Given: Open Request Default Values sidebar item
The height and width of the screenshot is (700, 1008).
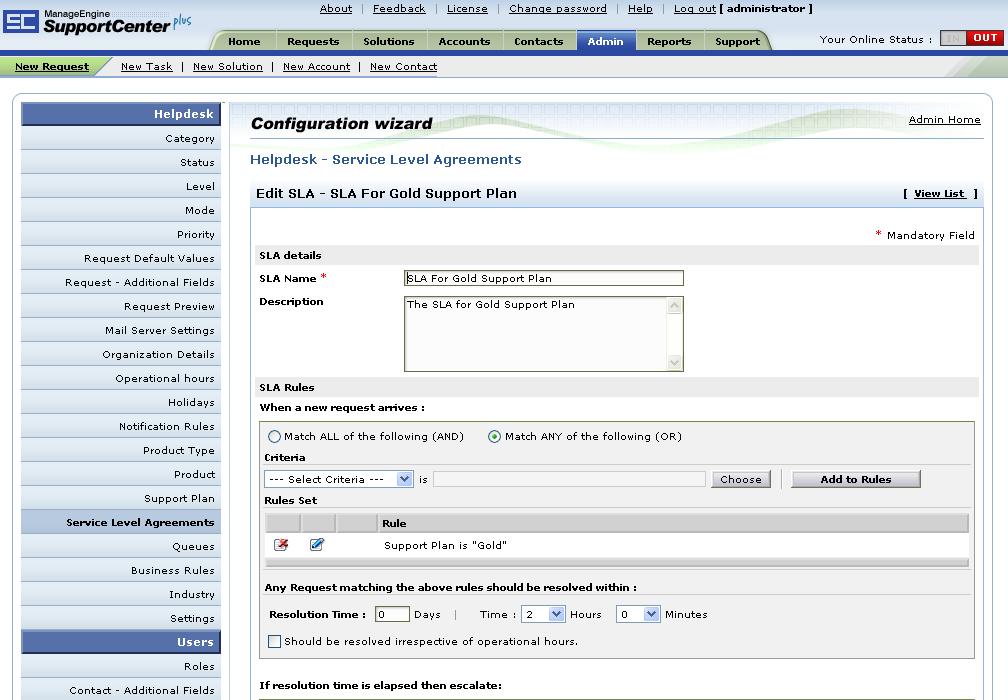Looking at the screenshot, I should pyautogui.click(x=121, y=258).
